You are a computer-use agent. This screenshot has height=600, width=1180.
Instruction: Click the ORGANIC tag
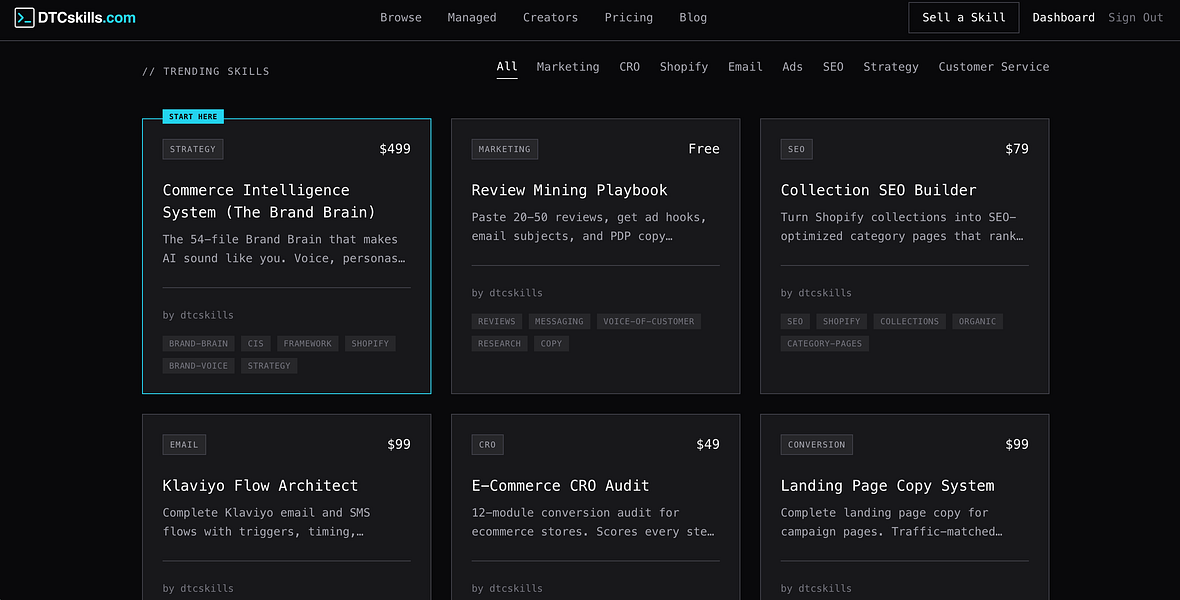tap(977, 321)
